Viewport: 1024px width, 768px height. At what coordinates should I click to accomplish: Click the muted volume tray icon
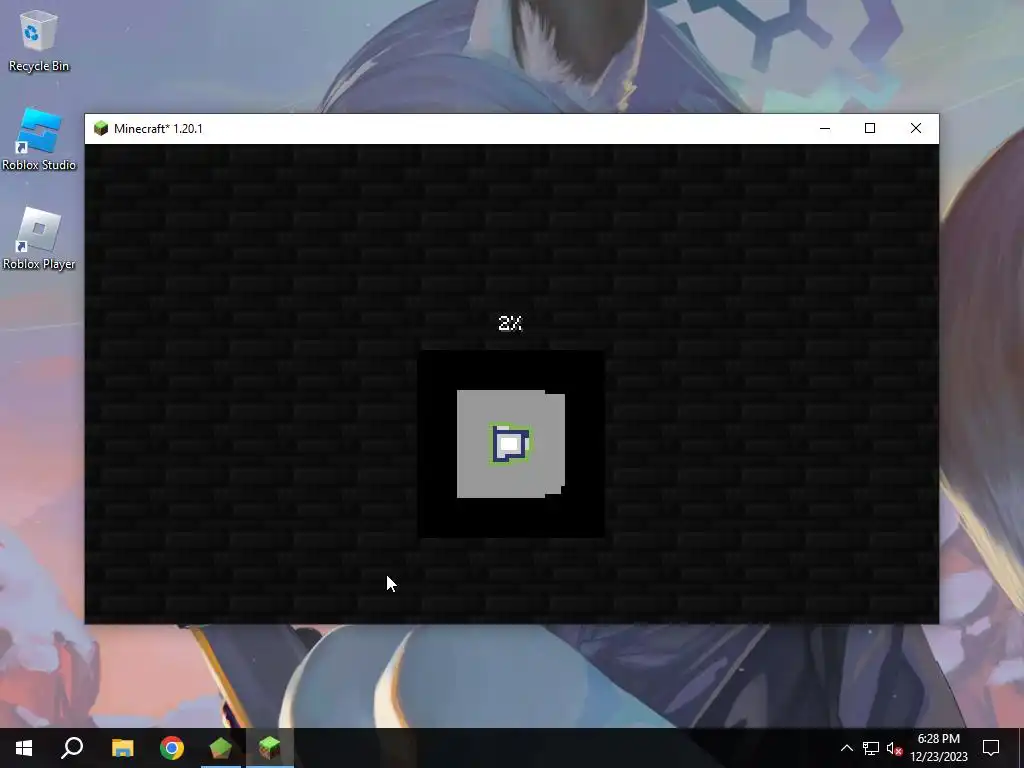tap(894, 748)
